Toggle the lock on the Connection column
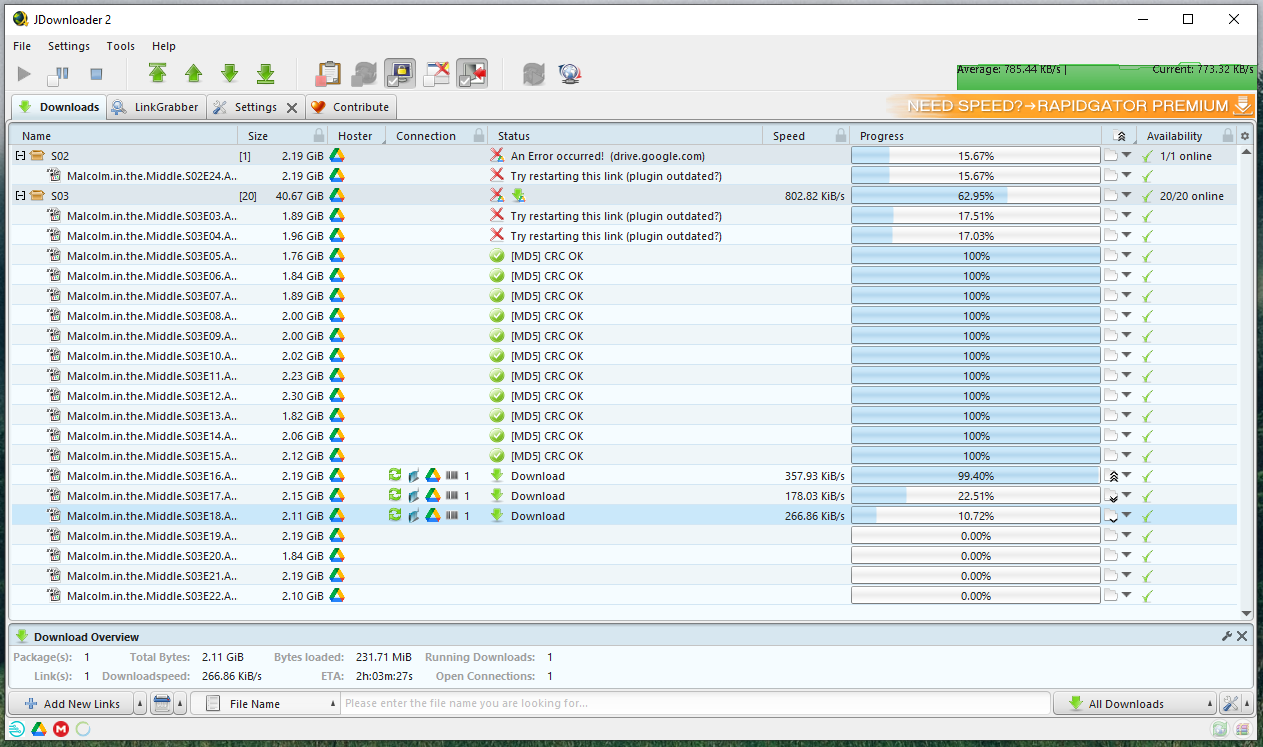Screen dimensions: 1263x747 (x=479, y=136)
